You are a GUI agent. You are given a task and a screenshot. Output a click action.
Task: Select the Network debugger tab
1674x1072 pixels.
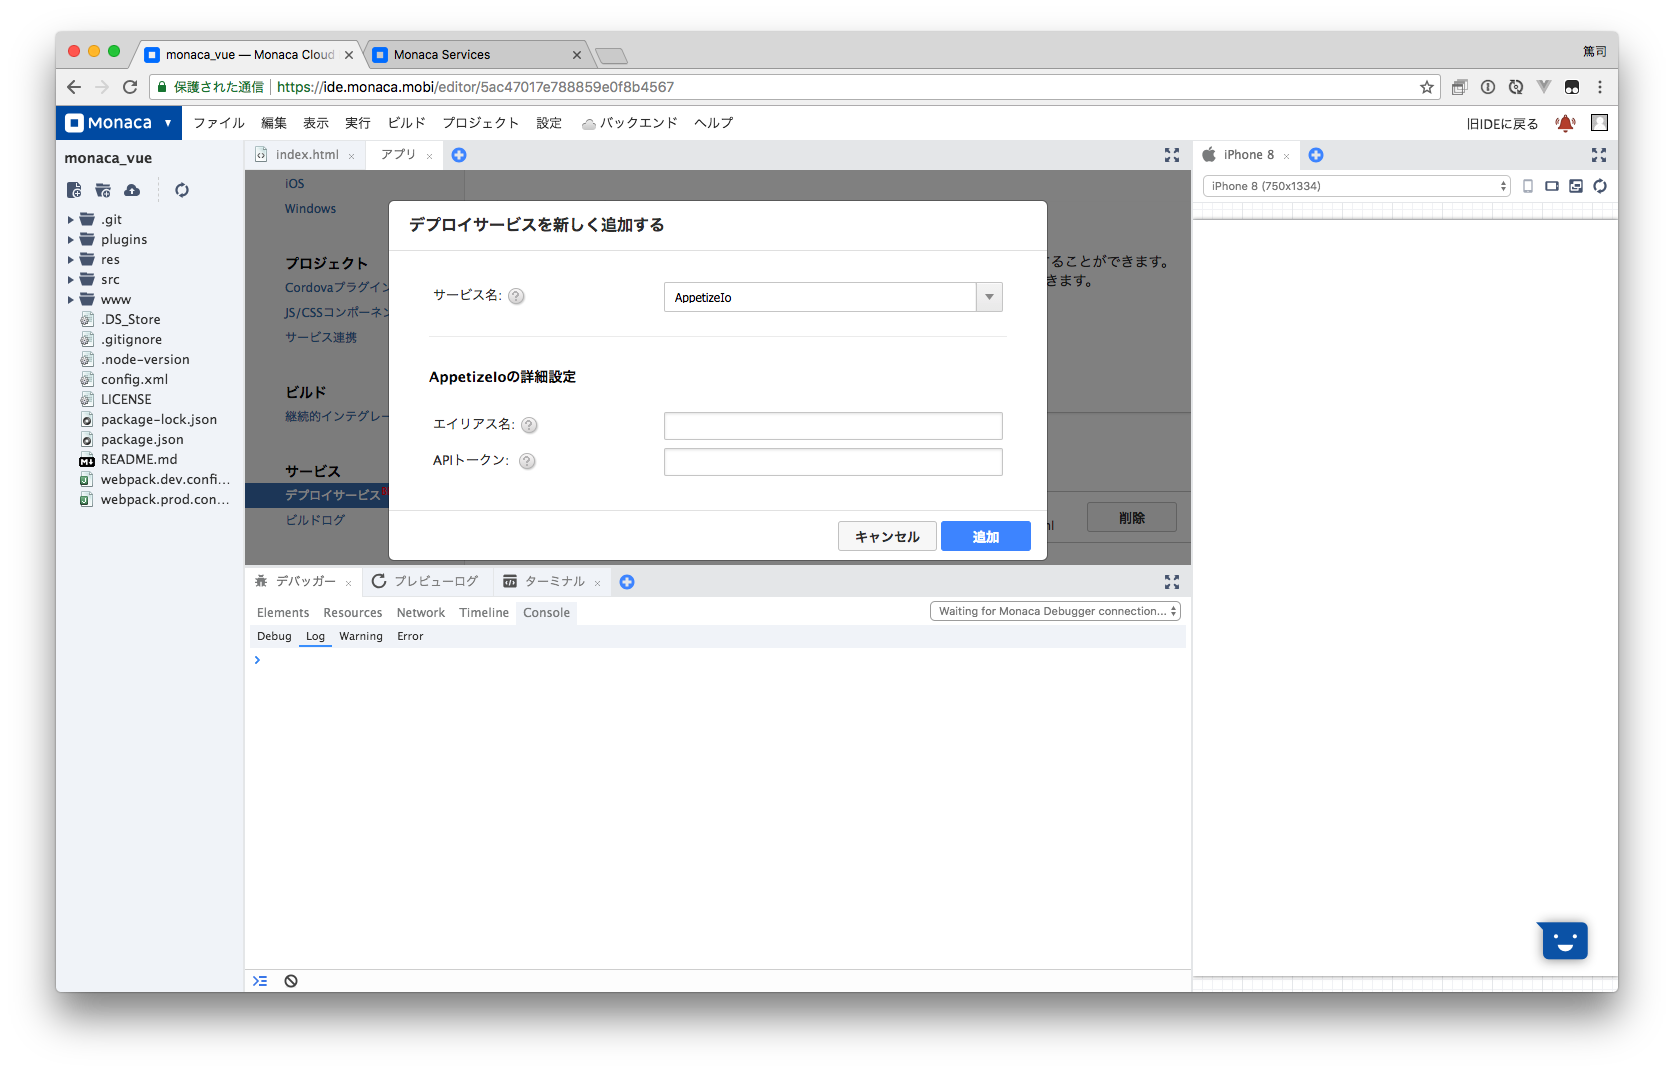click(x=421, y=613)
